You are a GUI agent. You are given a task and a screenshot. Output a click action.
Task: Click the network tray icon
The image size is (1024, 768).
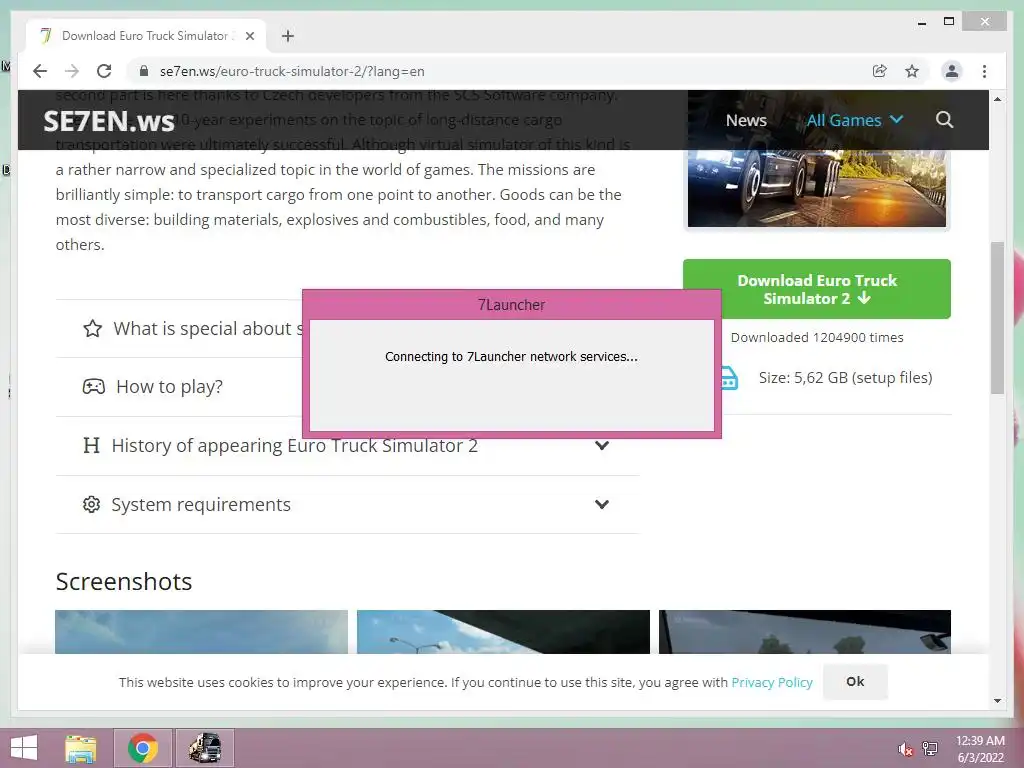930,749
